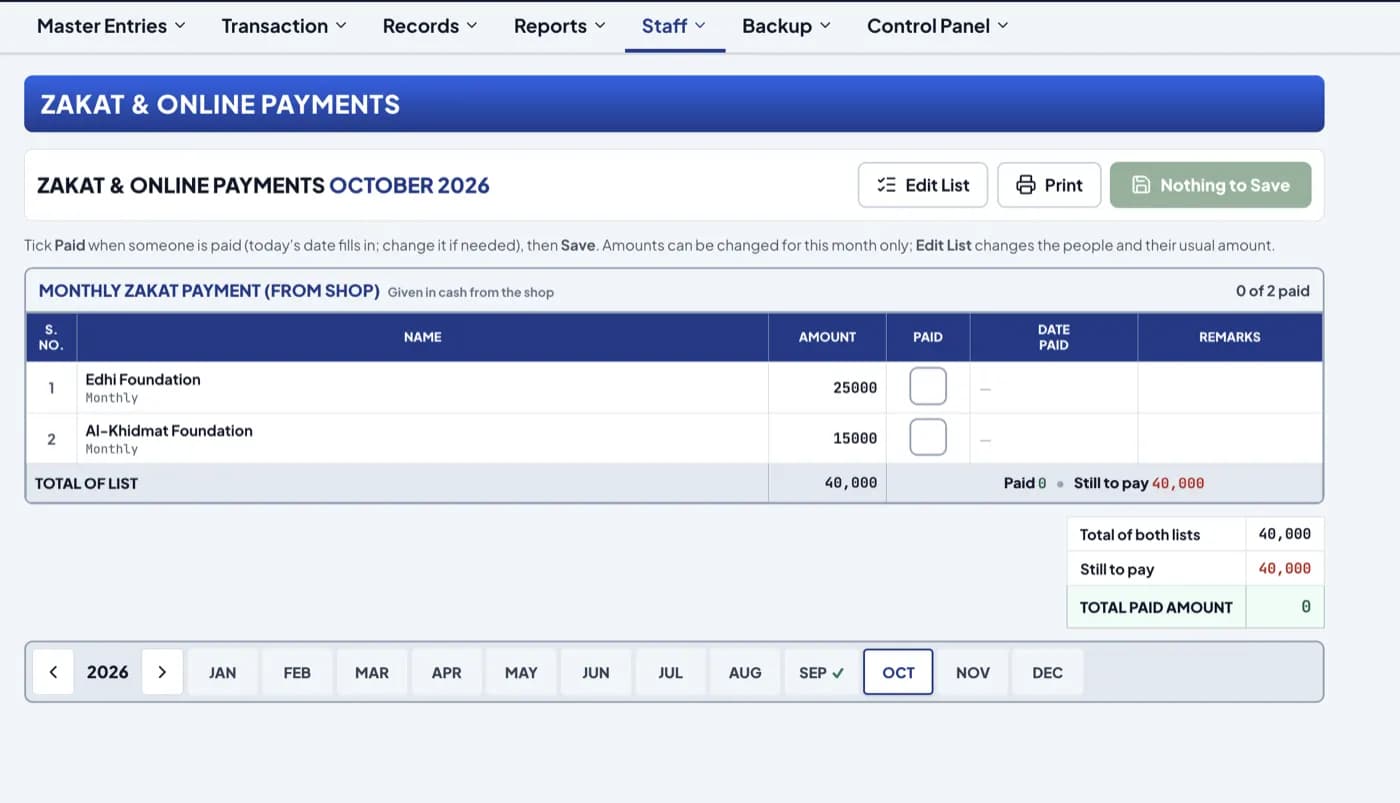Image resolution: width=1400 pixels, height=803 pixels.
Task: Edit the 15000 amount for Al-Khidmat Foundation
Action: click(x=827, y=438)
